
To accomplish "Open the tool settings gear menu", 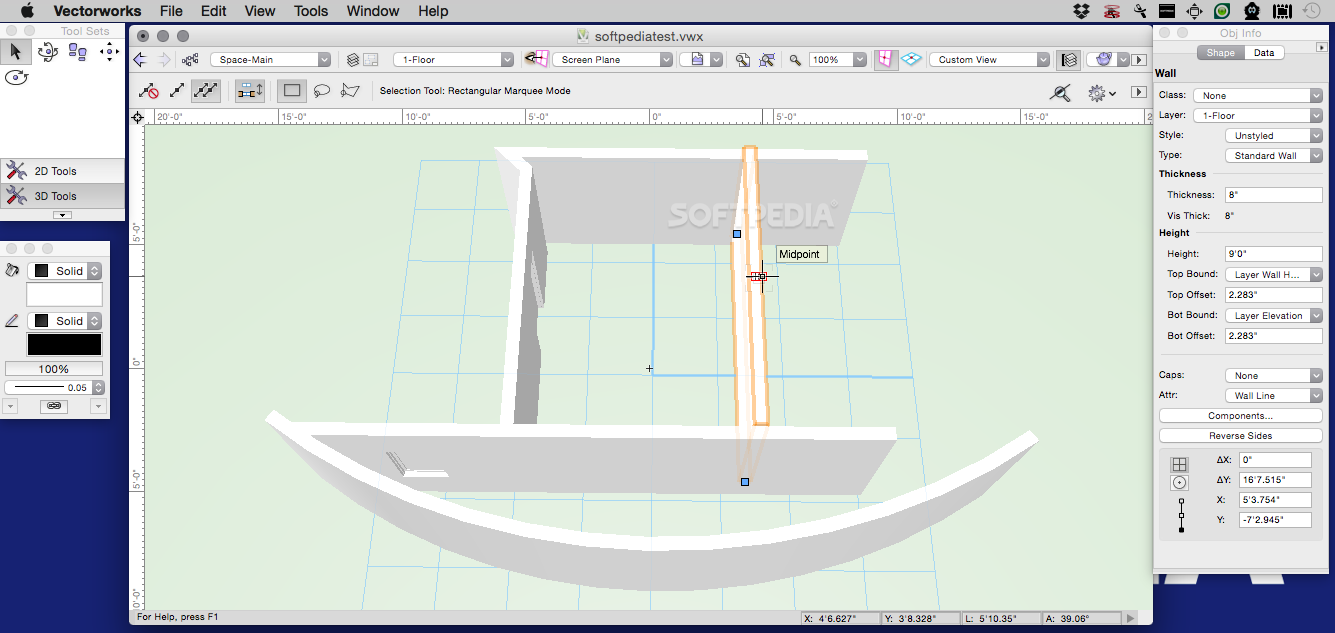I will 1097,92.
